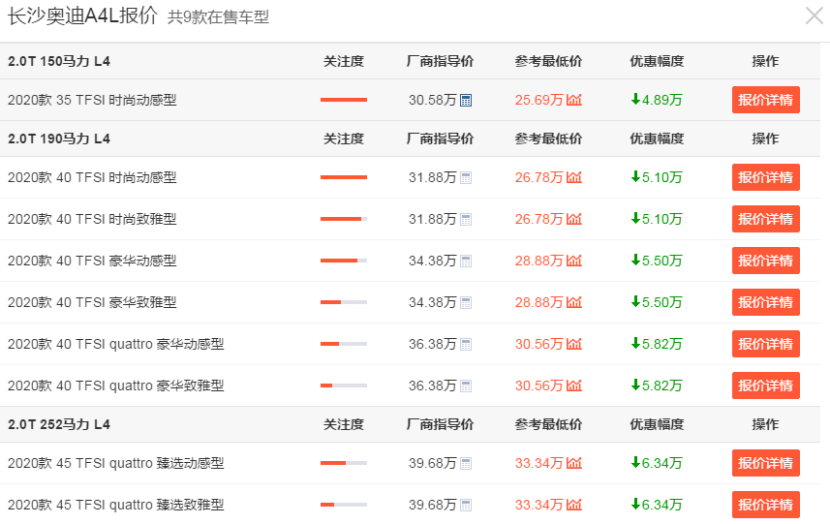Open model 2020款 40 TFSI 豪华动感型
Screen dimensions: 830x524
coord(92,261)
